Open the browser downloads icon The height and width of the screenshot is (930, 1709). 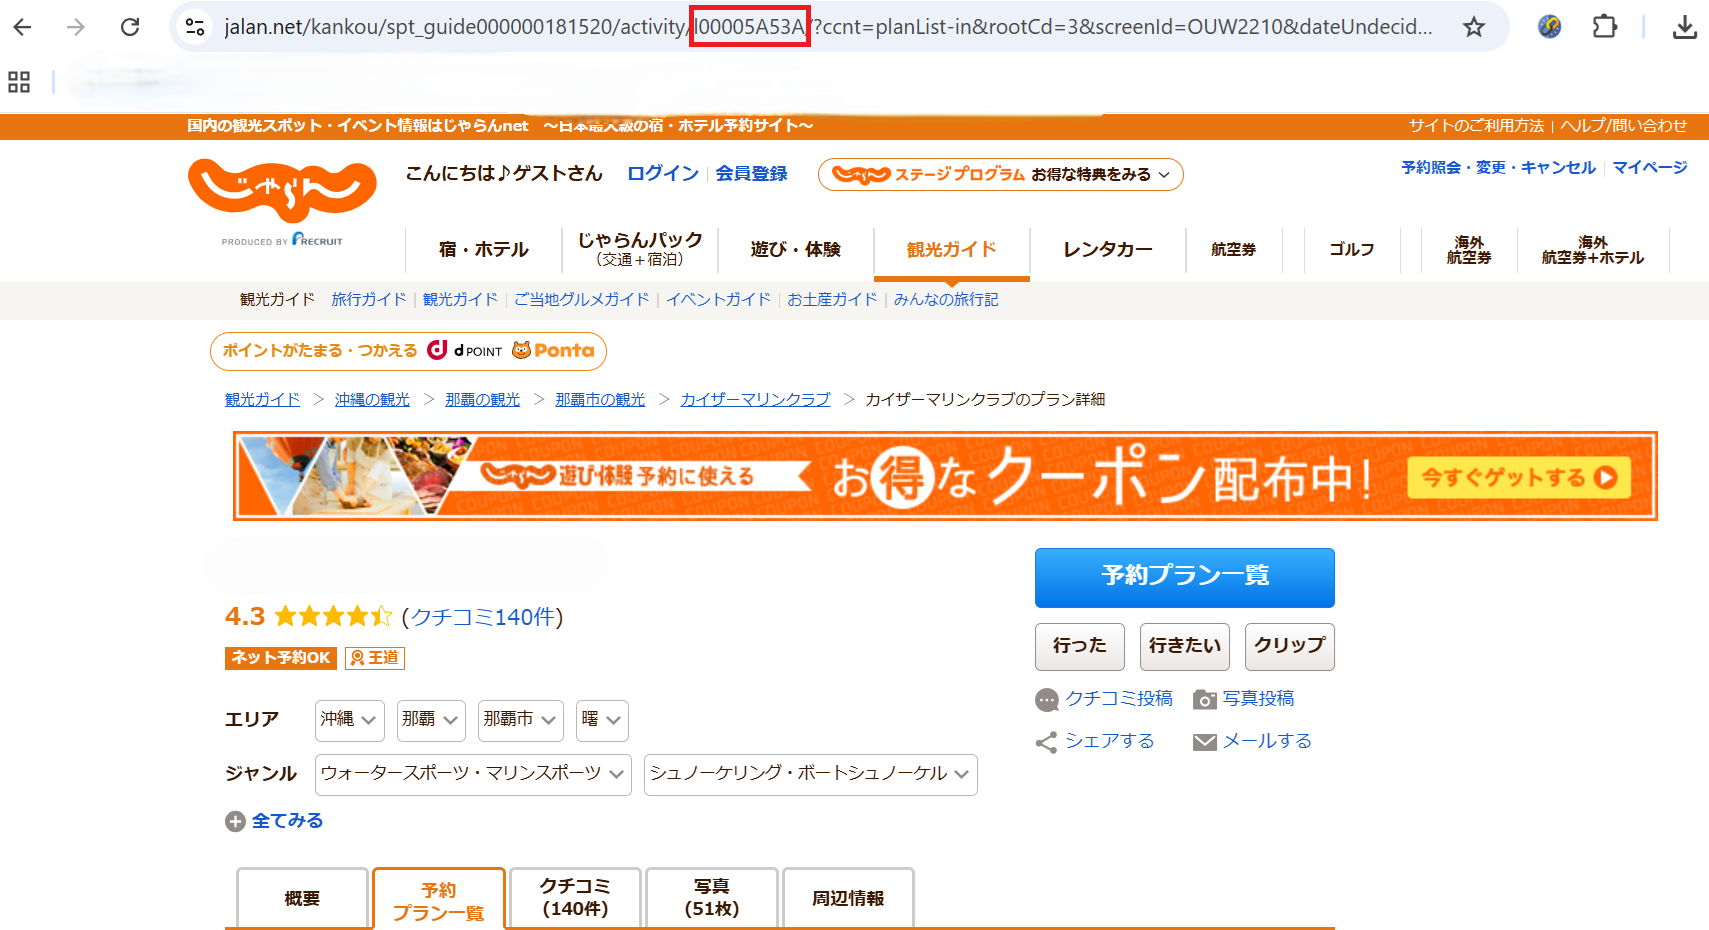pyautogui.click(x=1685, y=27)
